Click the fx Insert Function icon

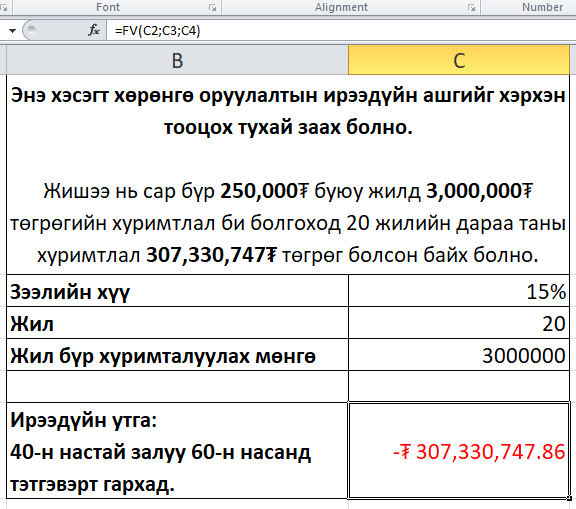pyautogui.click(x=94, y=30)
